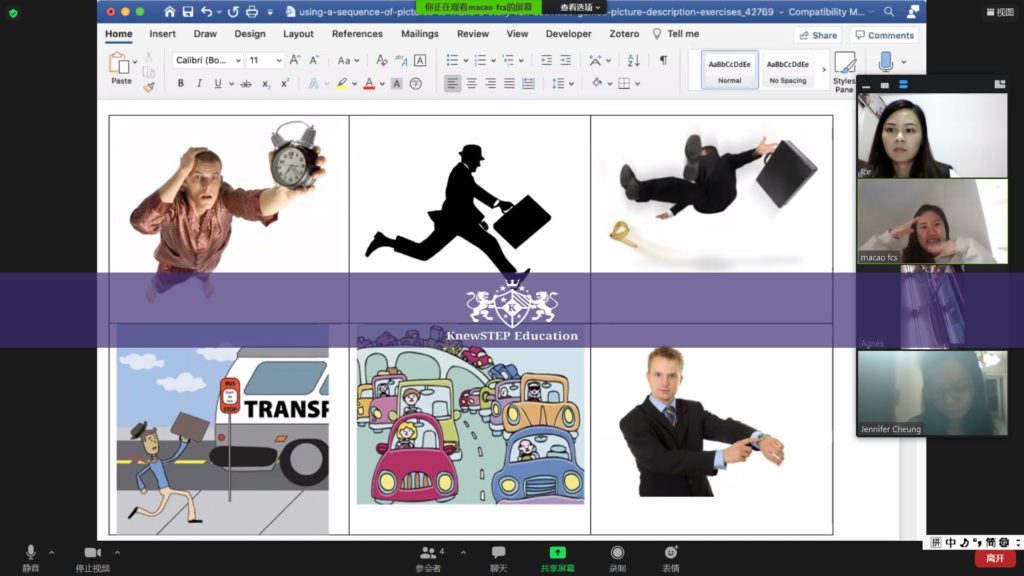Toggle Strikethrough formatting
The height and width of the screenshot is (576, 1024).
pos(246,84)
